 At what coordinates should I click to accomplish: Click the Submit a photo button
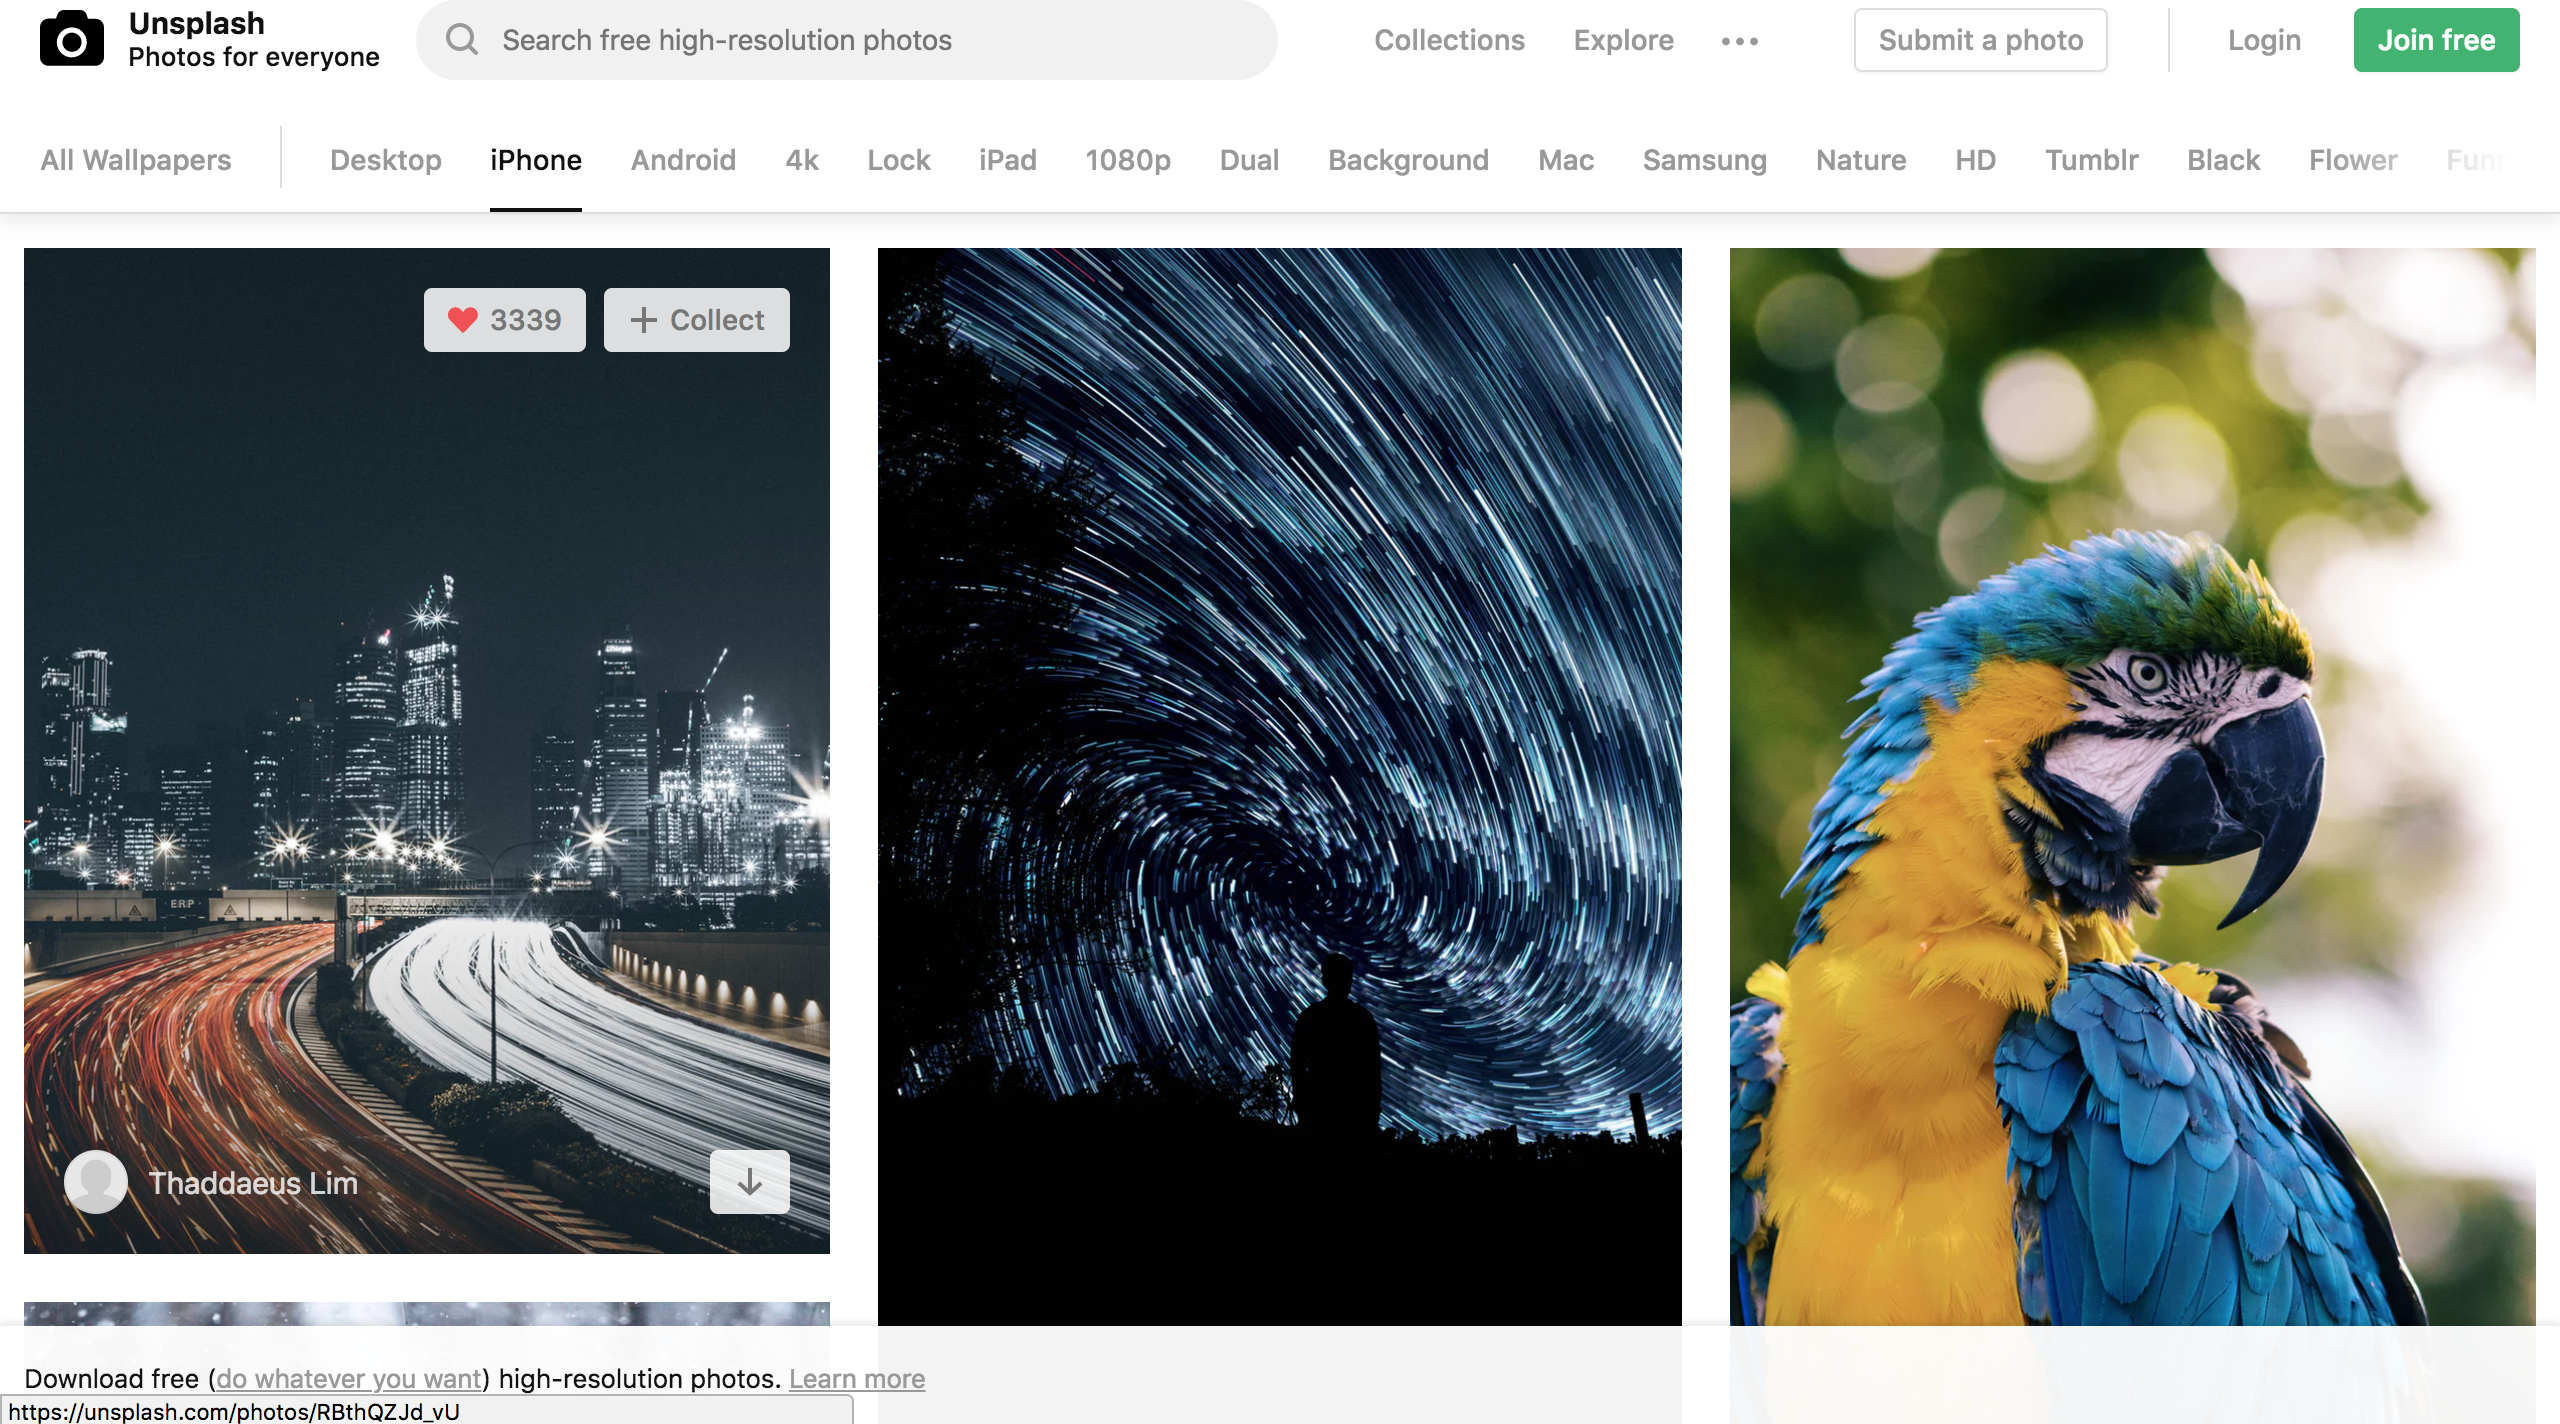pyautogui.click(x=1980, y=40)
